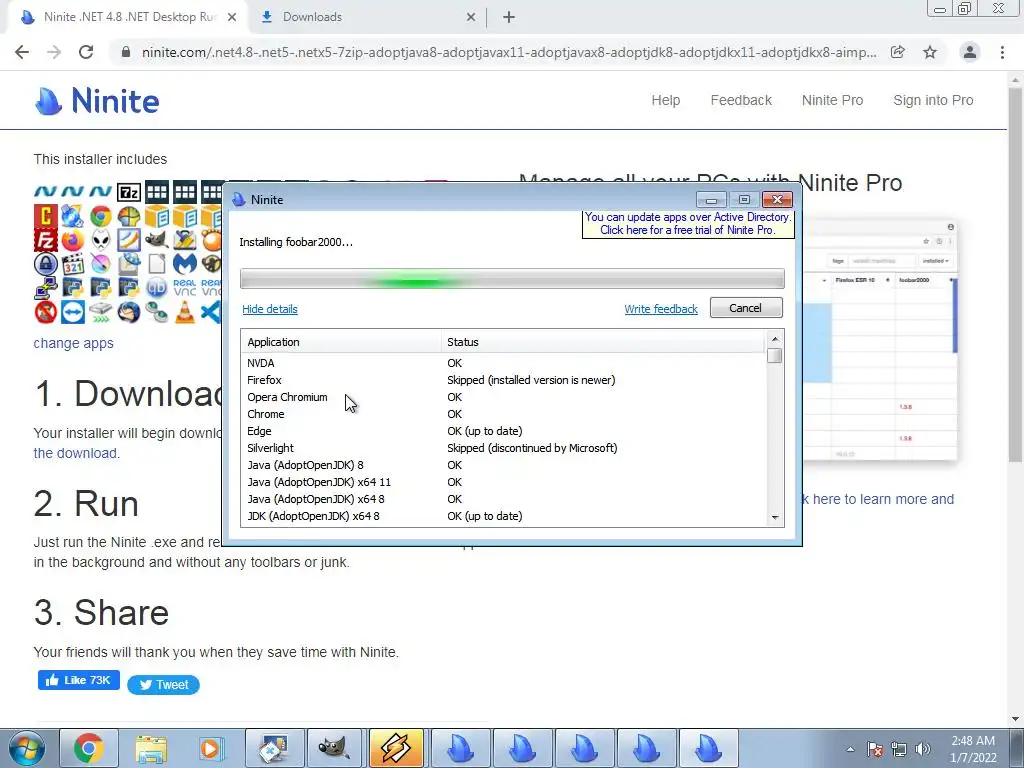Open the Chrome three-dot menu
The image size is (1024, 768).
point(1002,52)
